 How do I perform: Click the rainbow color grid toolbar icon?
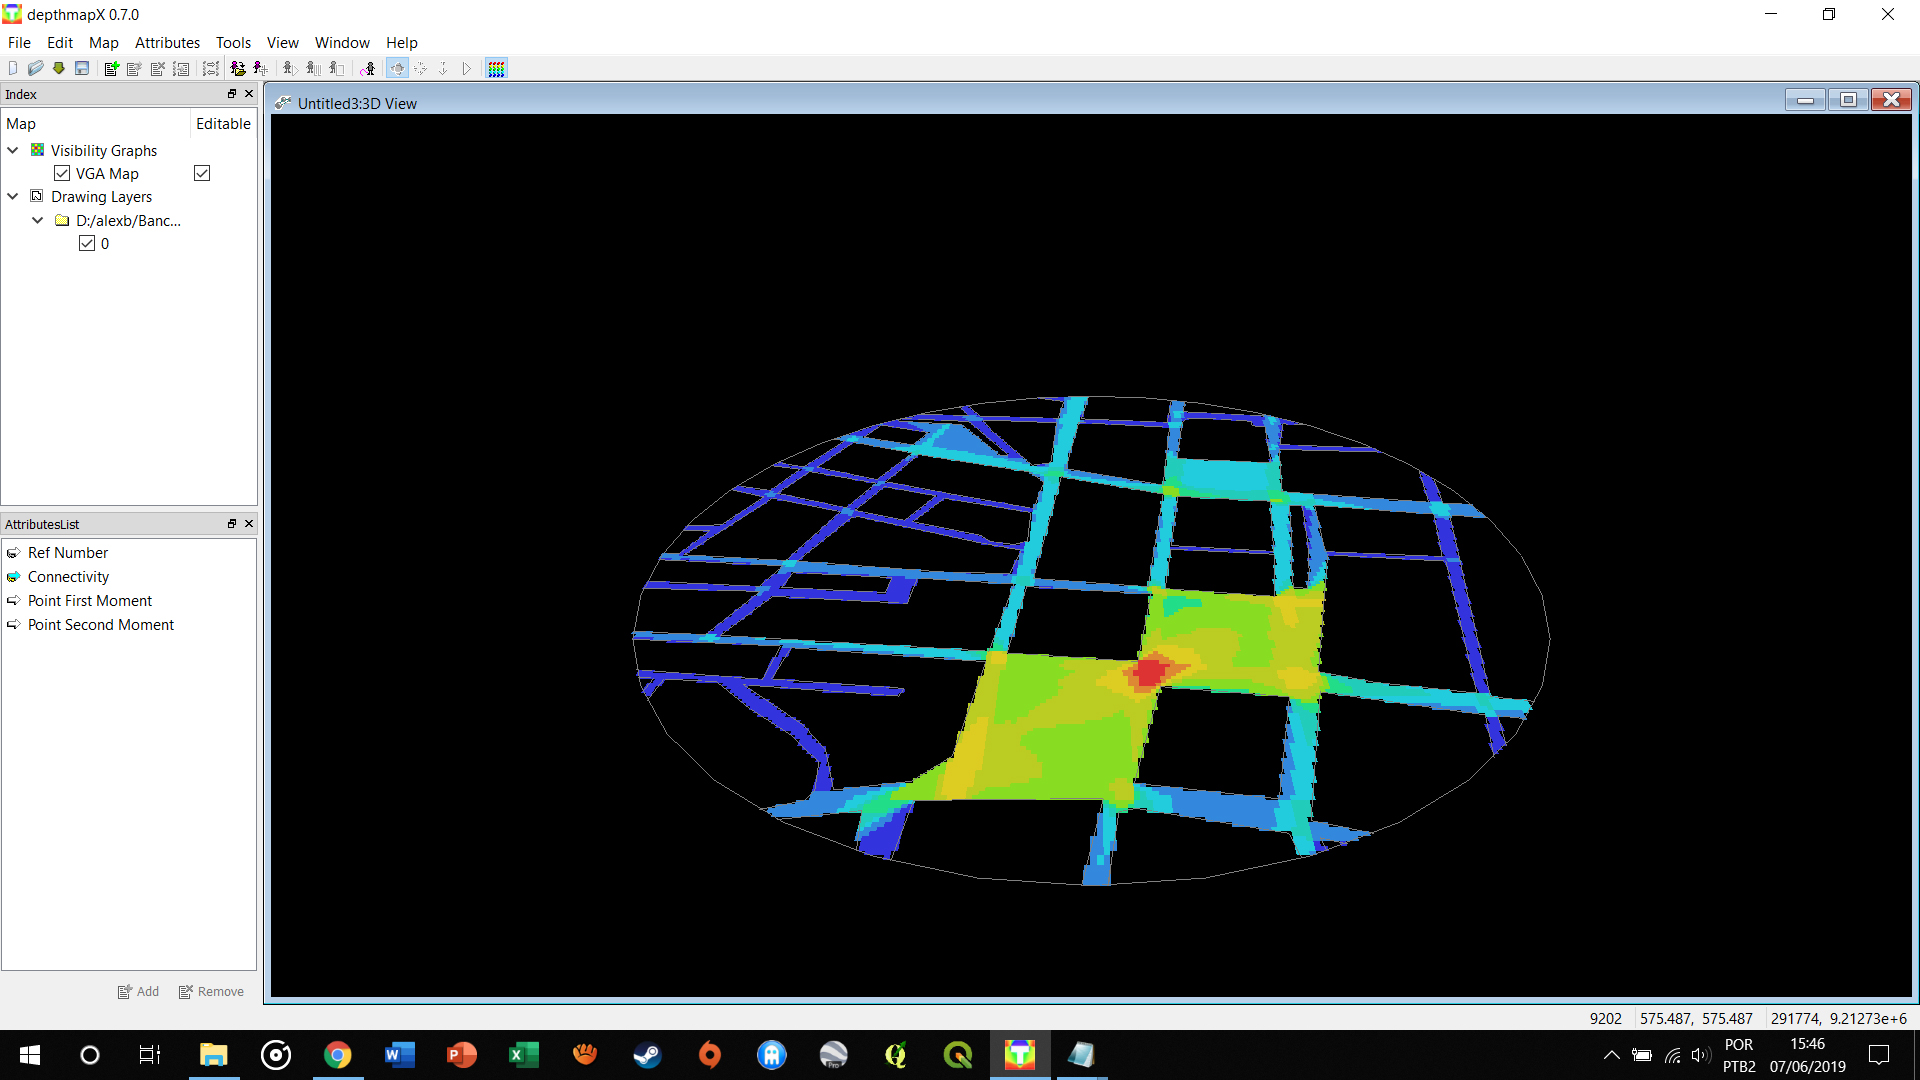496,68
